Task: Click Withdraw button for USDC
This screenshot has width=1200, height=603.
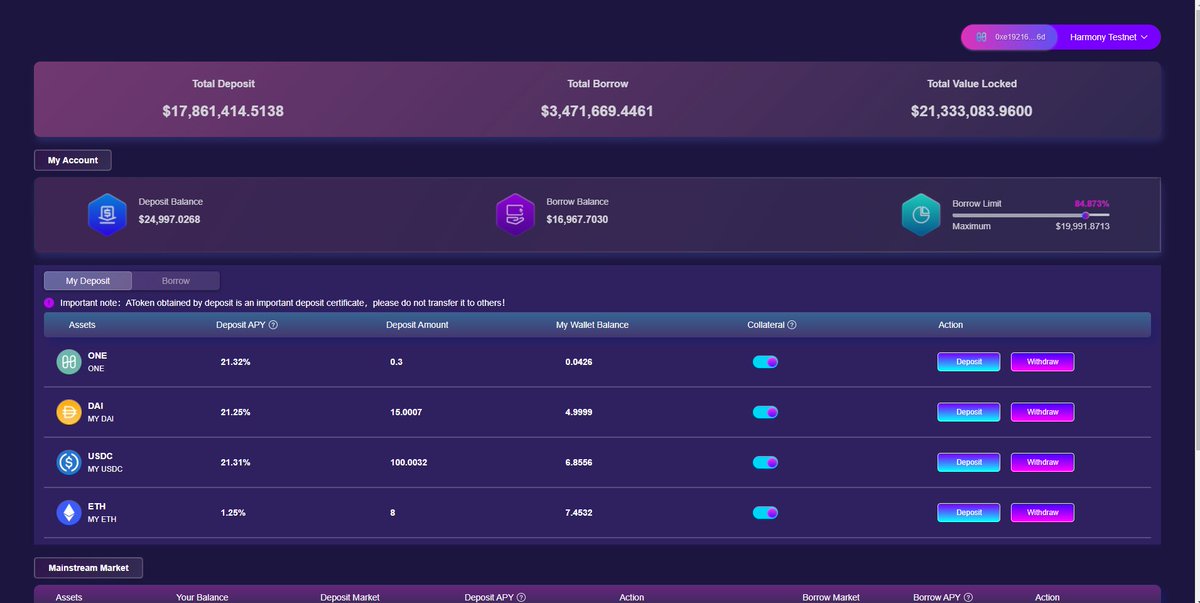Action: point(1043,462)
